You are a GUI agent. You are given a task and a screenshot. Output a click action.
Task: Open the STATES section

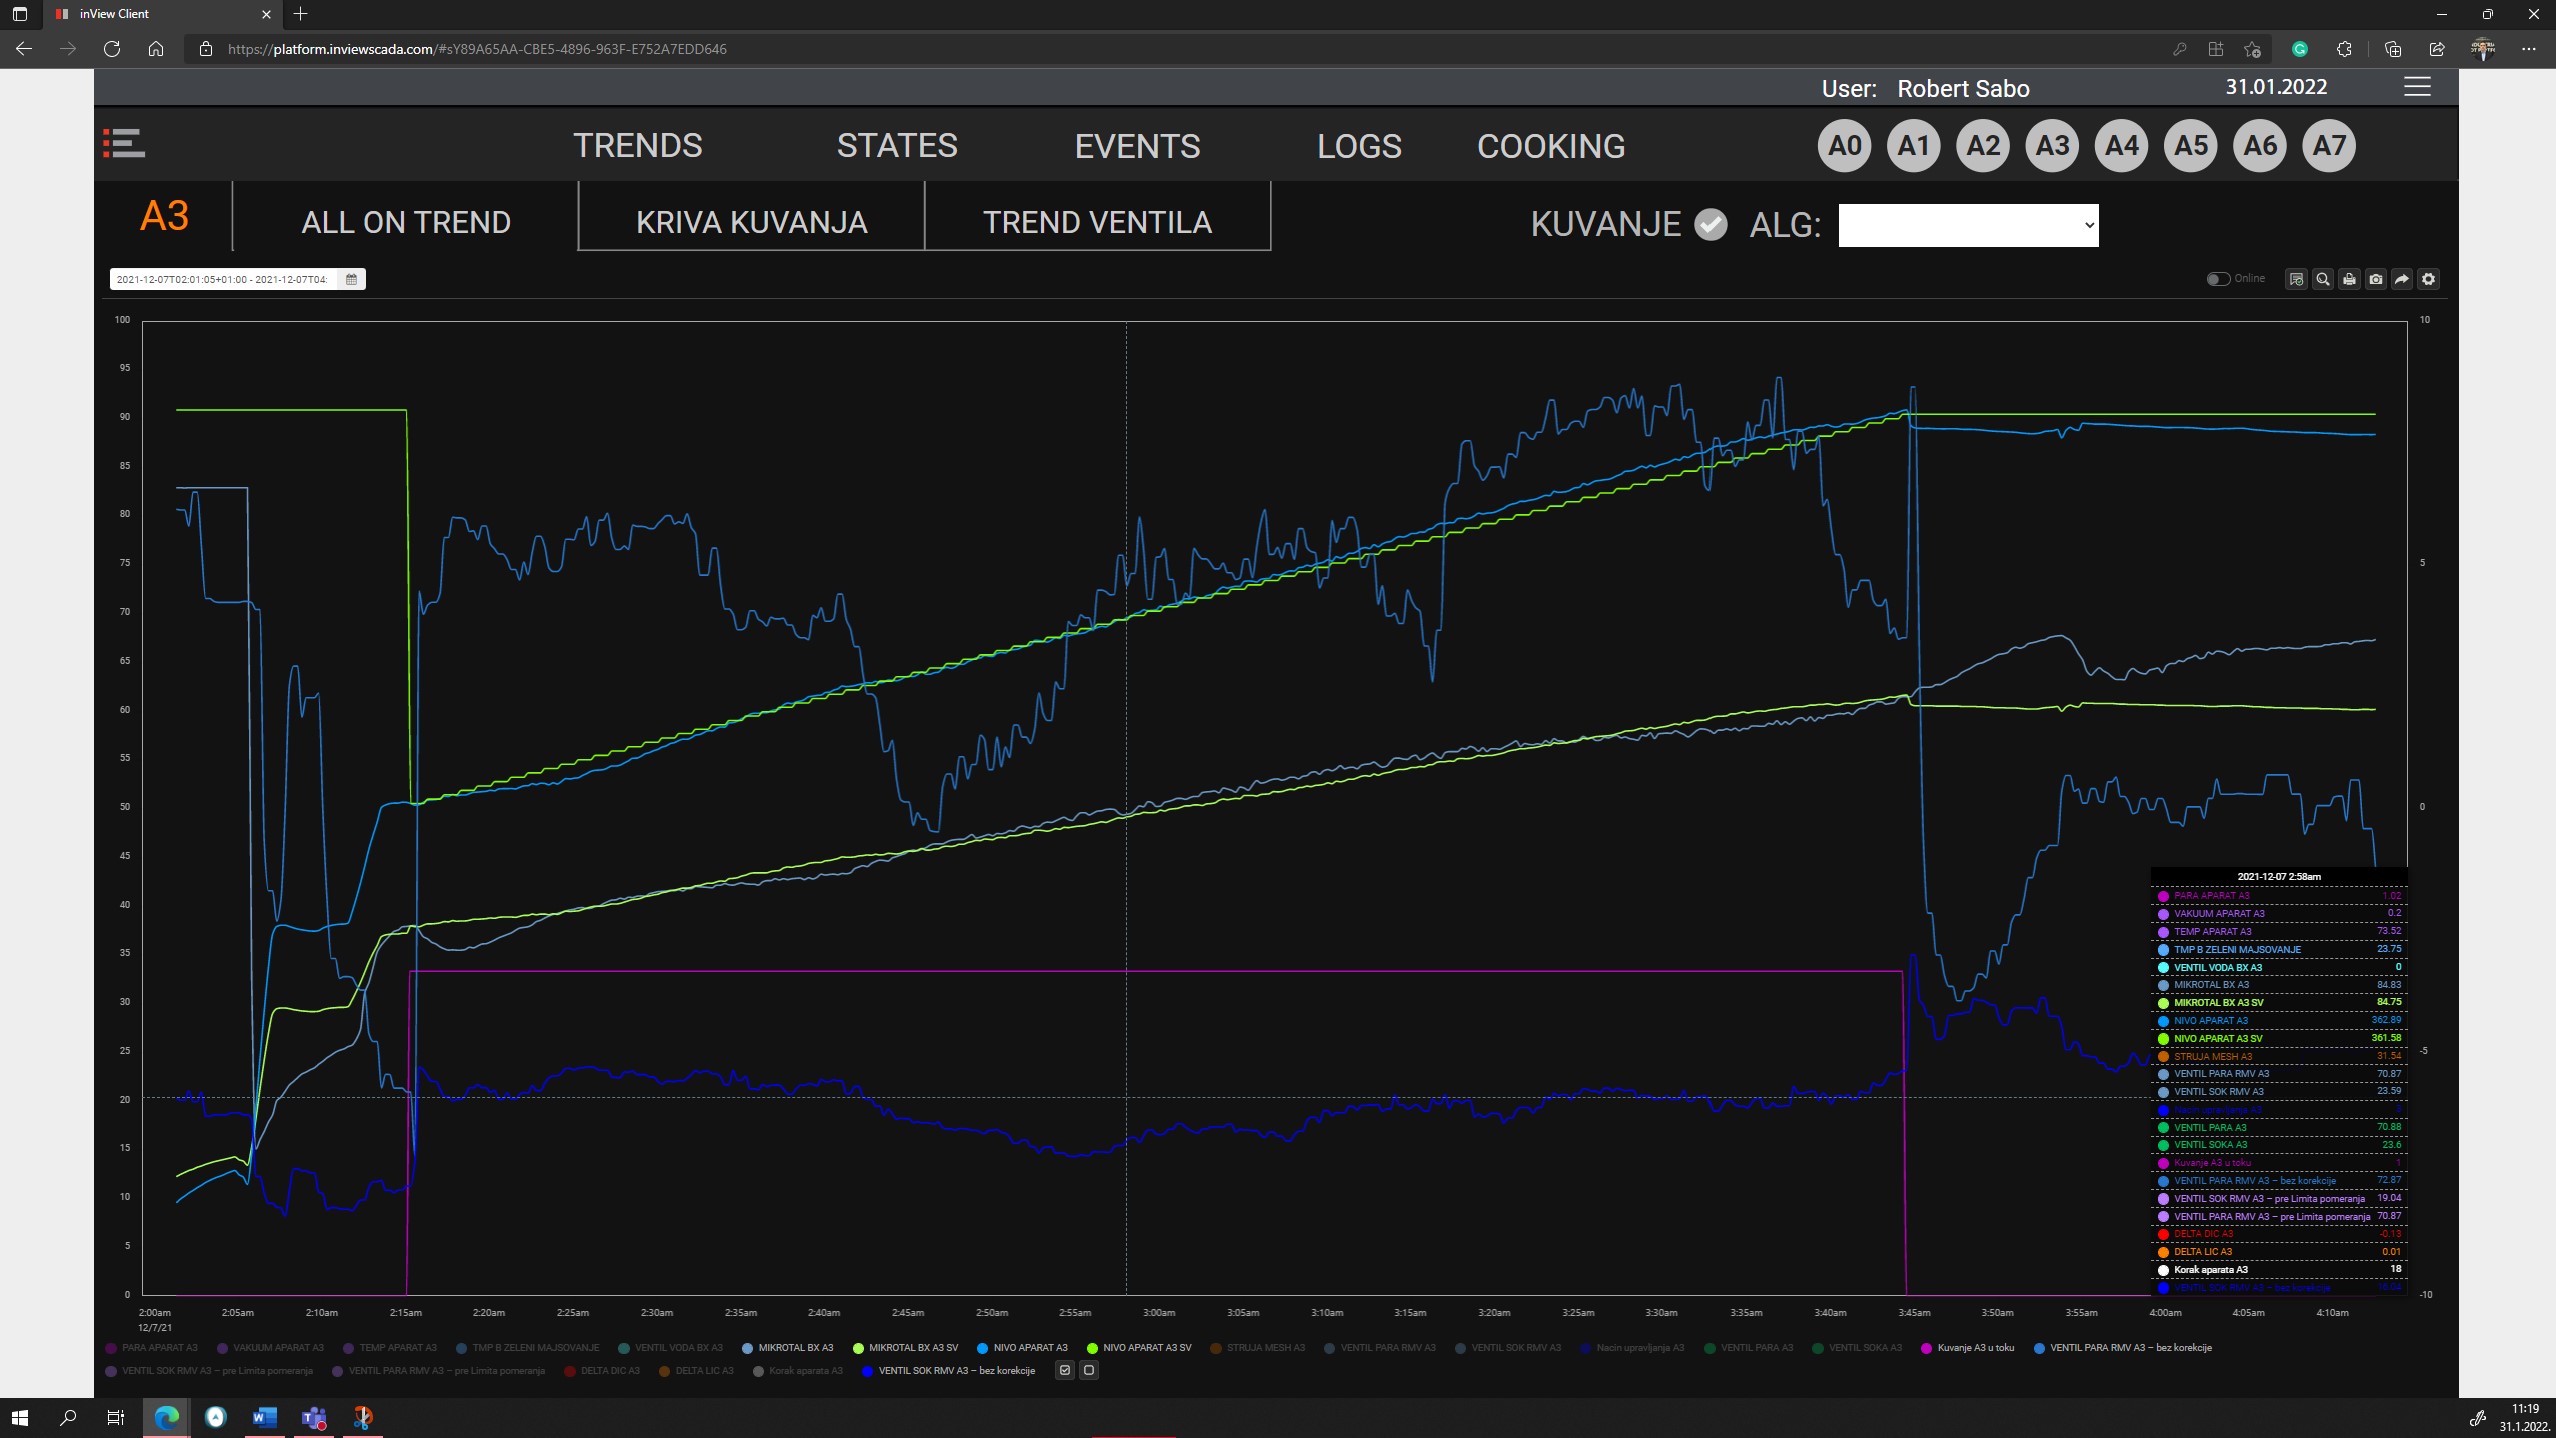tap(897, 145)
